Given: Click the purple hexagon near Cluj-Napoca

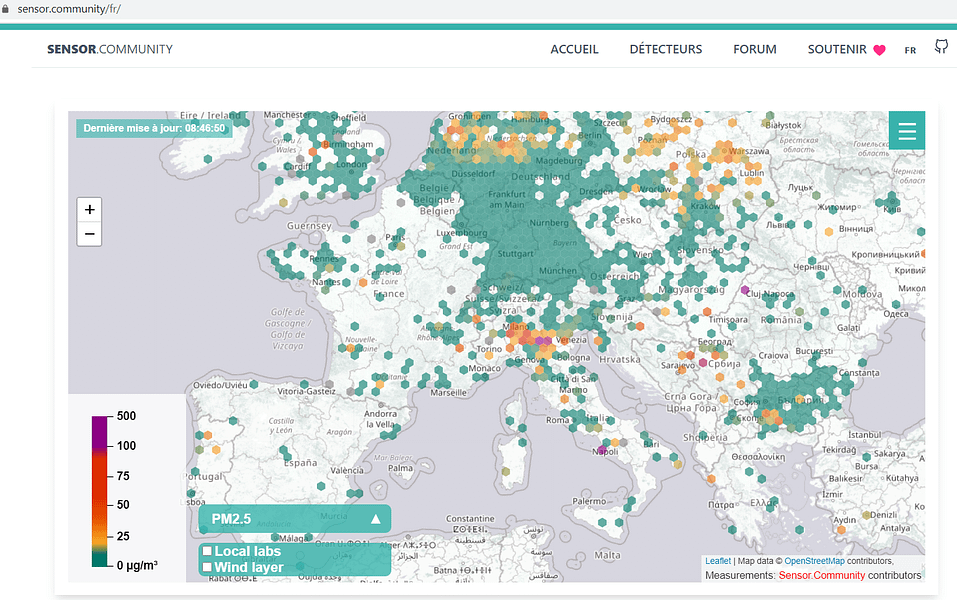Looking at the screenshot, I should pos(745,290).
